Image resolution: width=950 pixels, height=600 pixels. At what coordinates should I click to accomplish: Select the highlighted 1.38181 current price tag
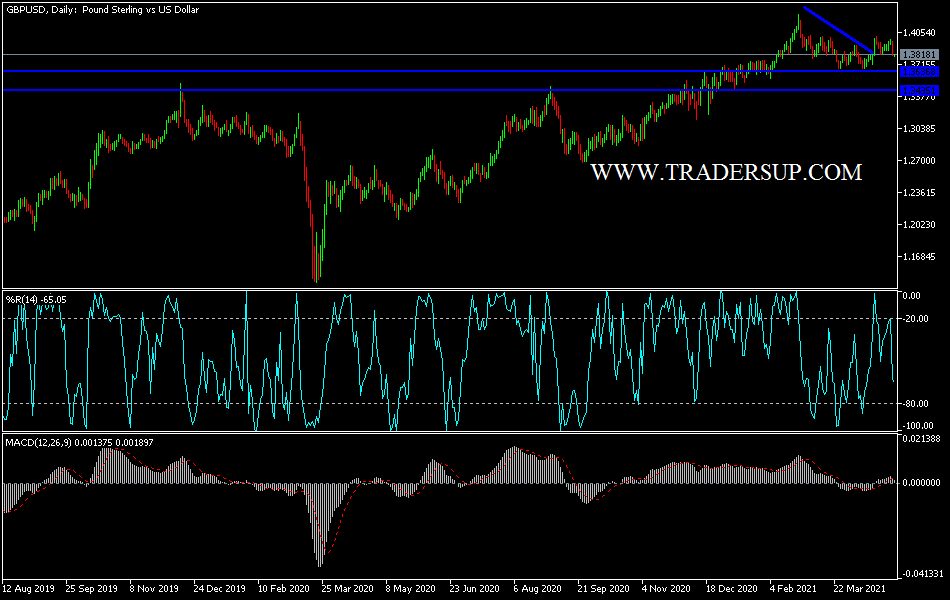919,54
